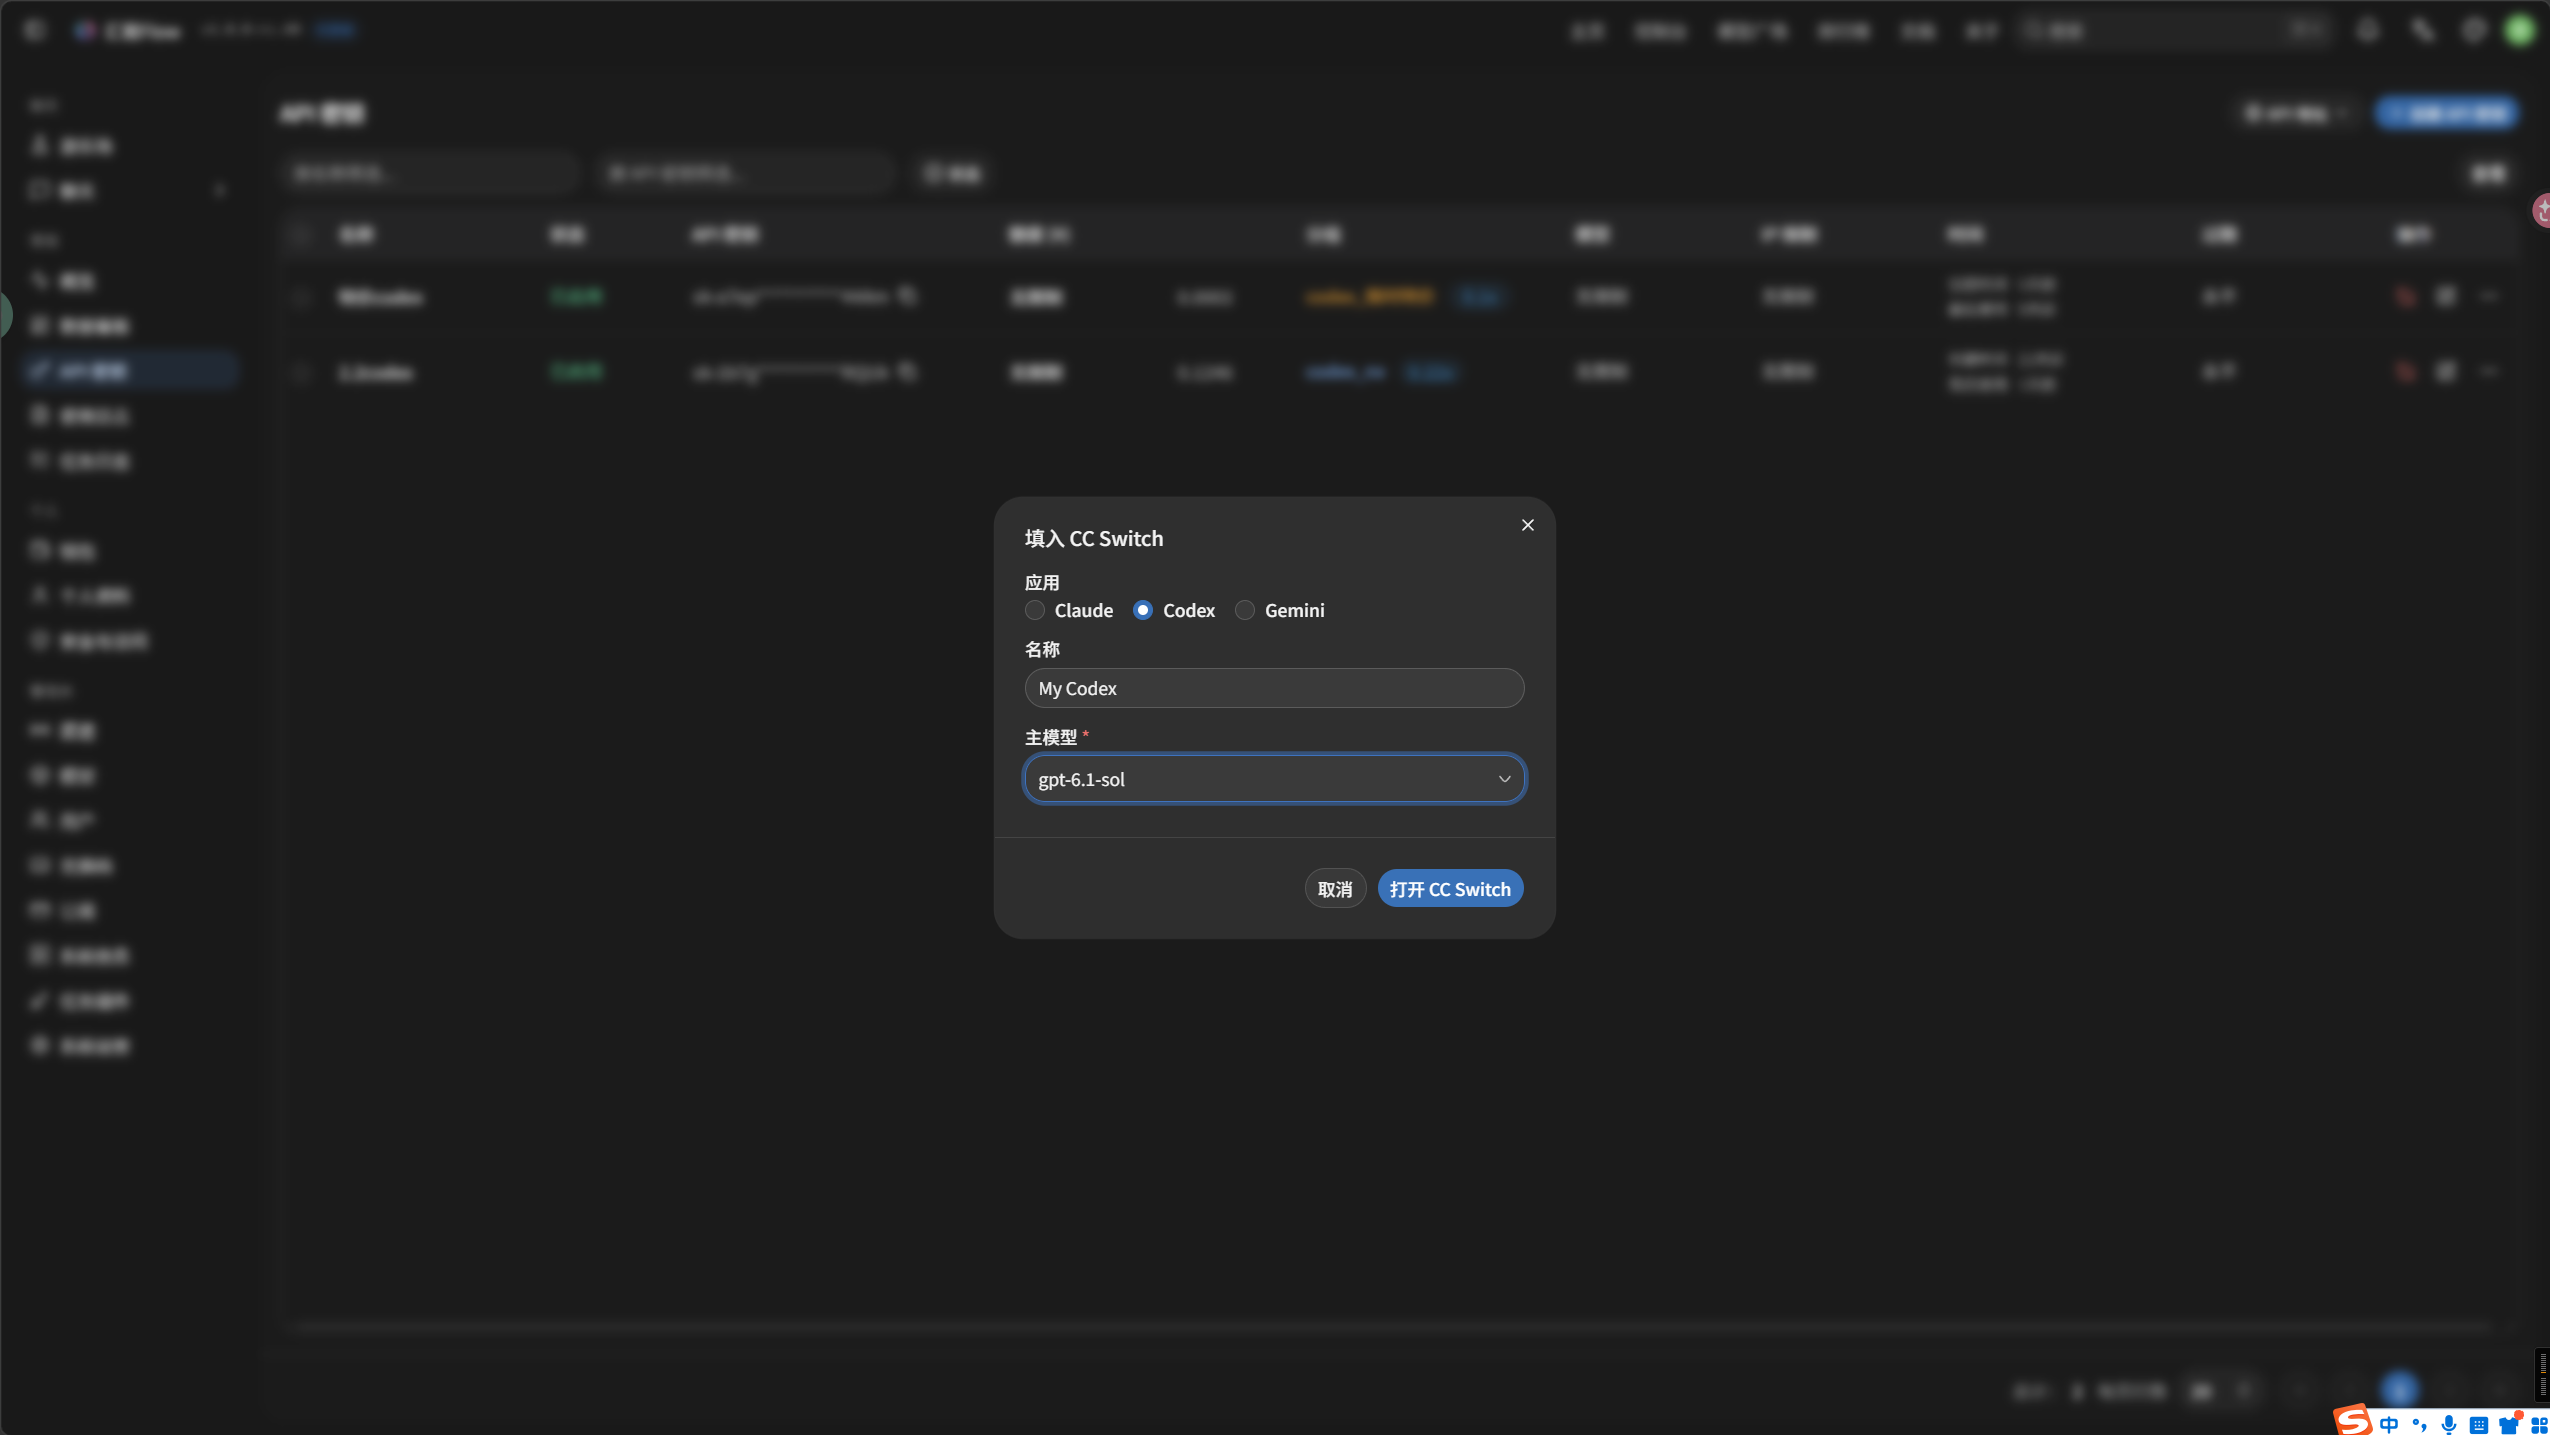Select the Gemini application radio button

(x=1244, y=610)
